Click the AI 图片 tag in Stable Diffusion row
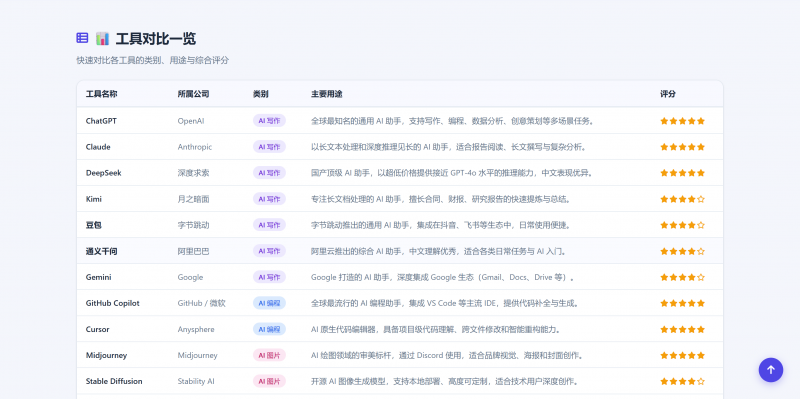Viewport: 800px width, 399px height. click(269, 381)
